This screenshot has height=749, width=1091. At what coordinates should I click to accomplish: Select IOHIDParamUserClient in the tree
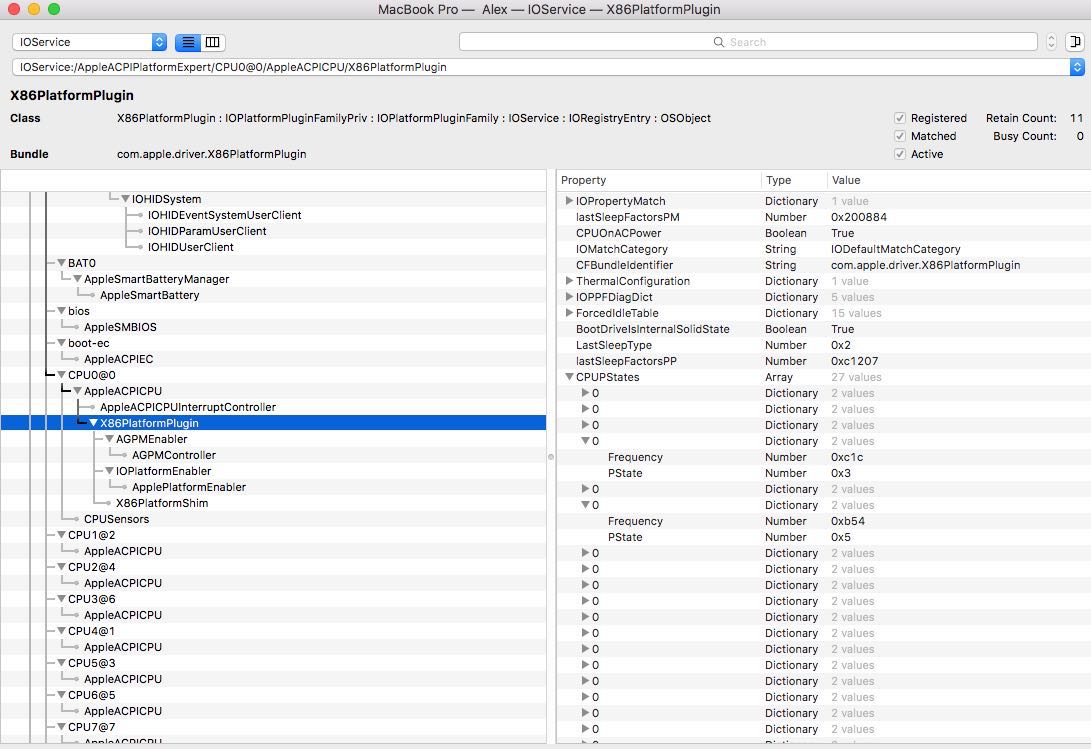(x=207, y=231)
